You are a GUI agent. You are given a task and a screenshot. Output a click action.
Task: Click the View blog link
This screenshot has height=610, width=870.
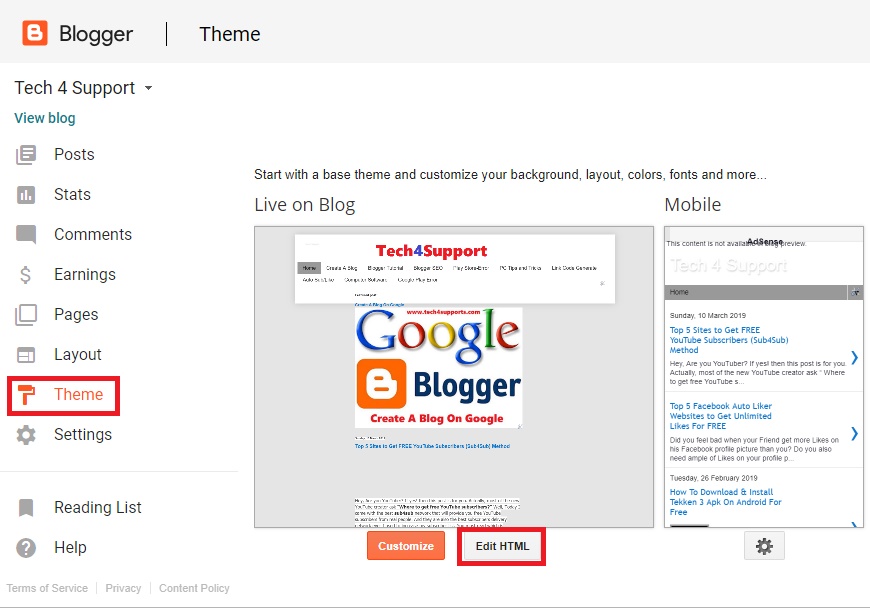[x=45, y=118]
